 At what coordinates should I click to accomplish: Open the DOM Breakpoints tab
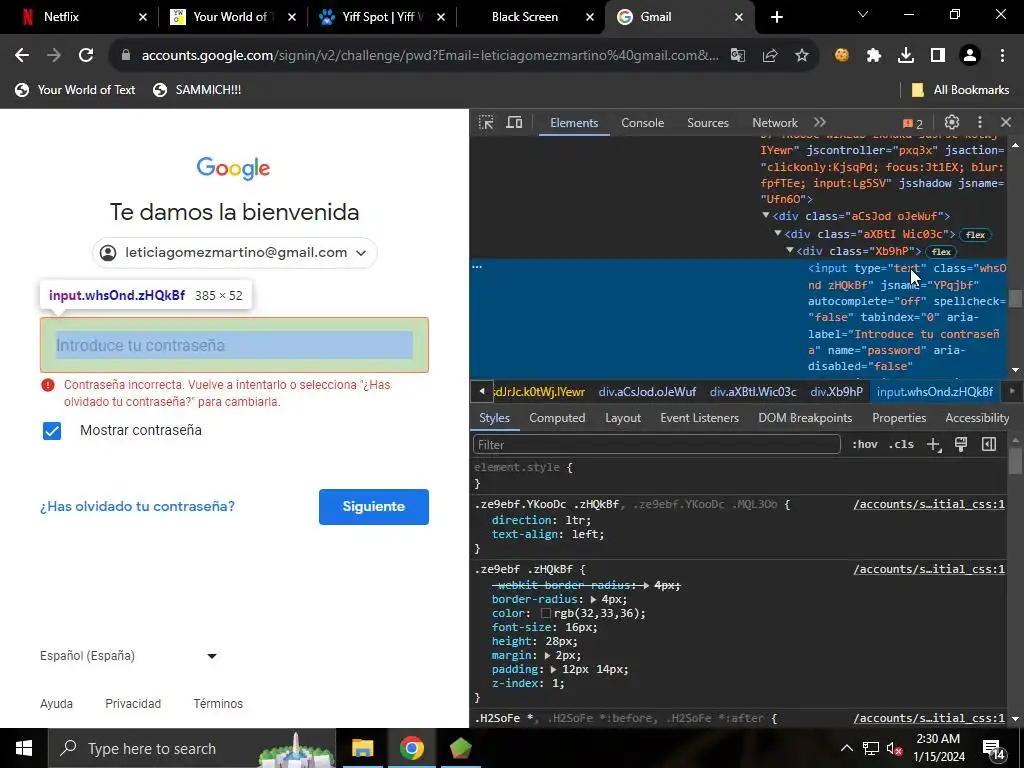[805, 418]
